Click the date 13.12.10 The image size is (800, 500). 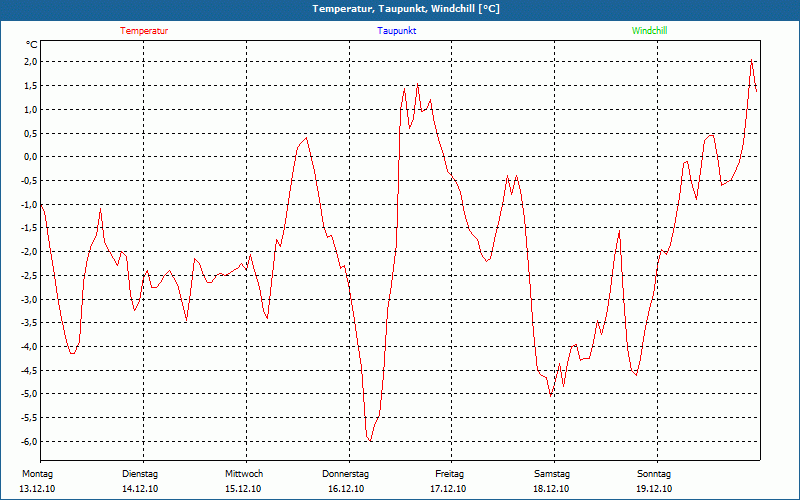pos(37,489)
